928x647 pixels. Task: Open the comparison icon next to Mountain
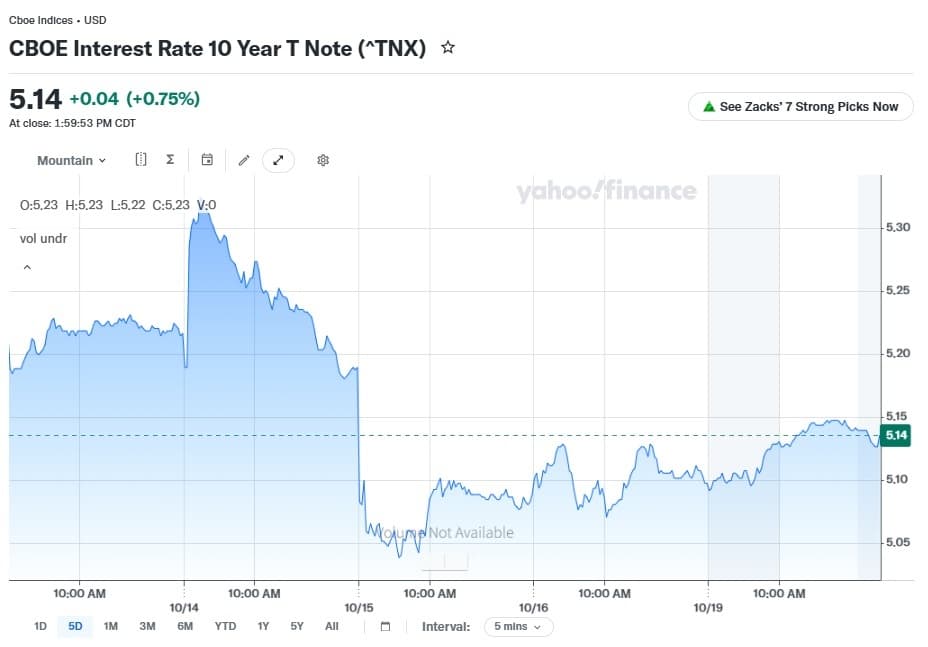140,159
